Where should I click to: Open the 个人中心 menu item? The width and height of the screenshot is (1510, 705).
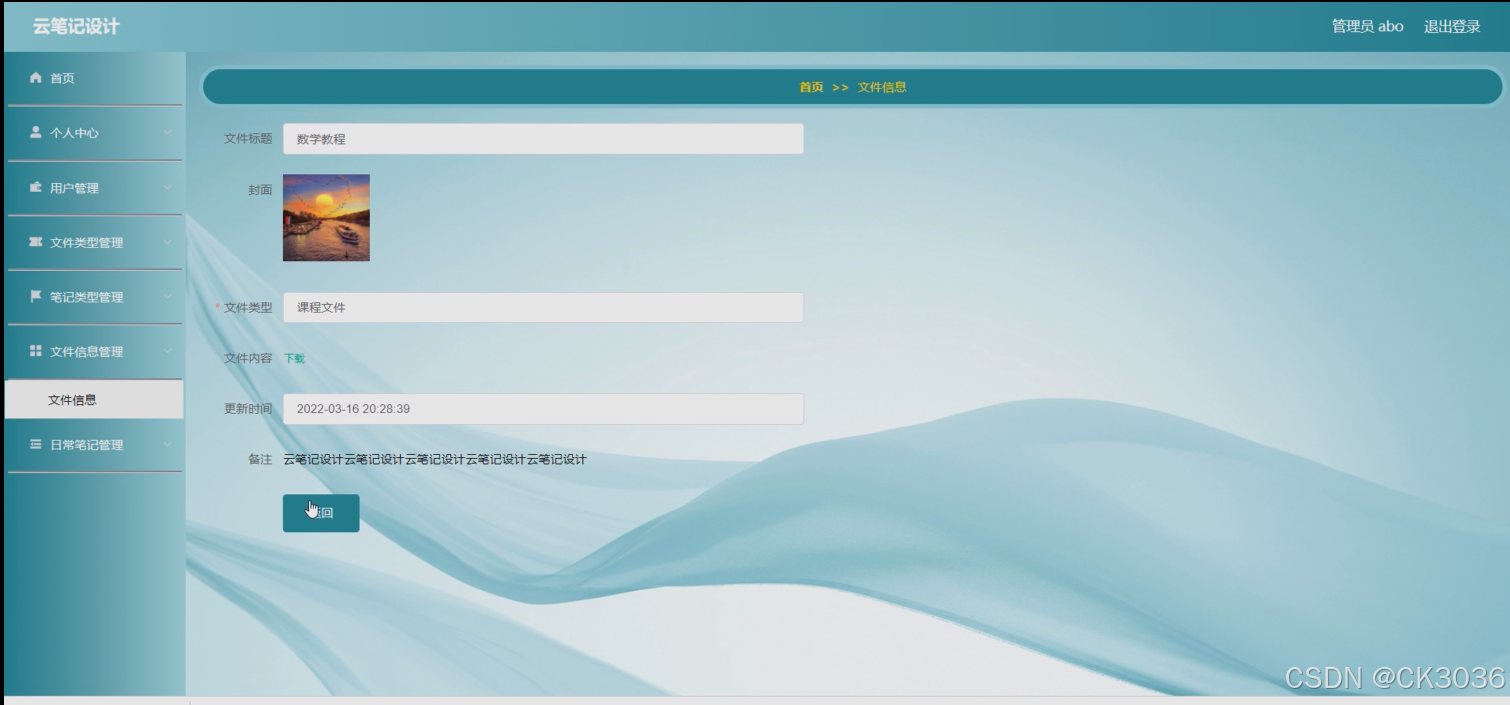[94, 133]
